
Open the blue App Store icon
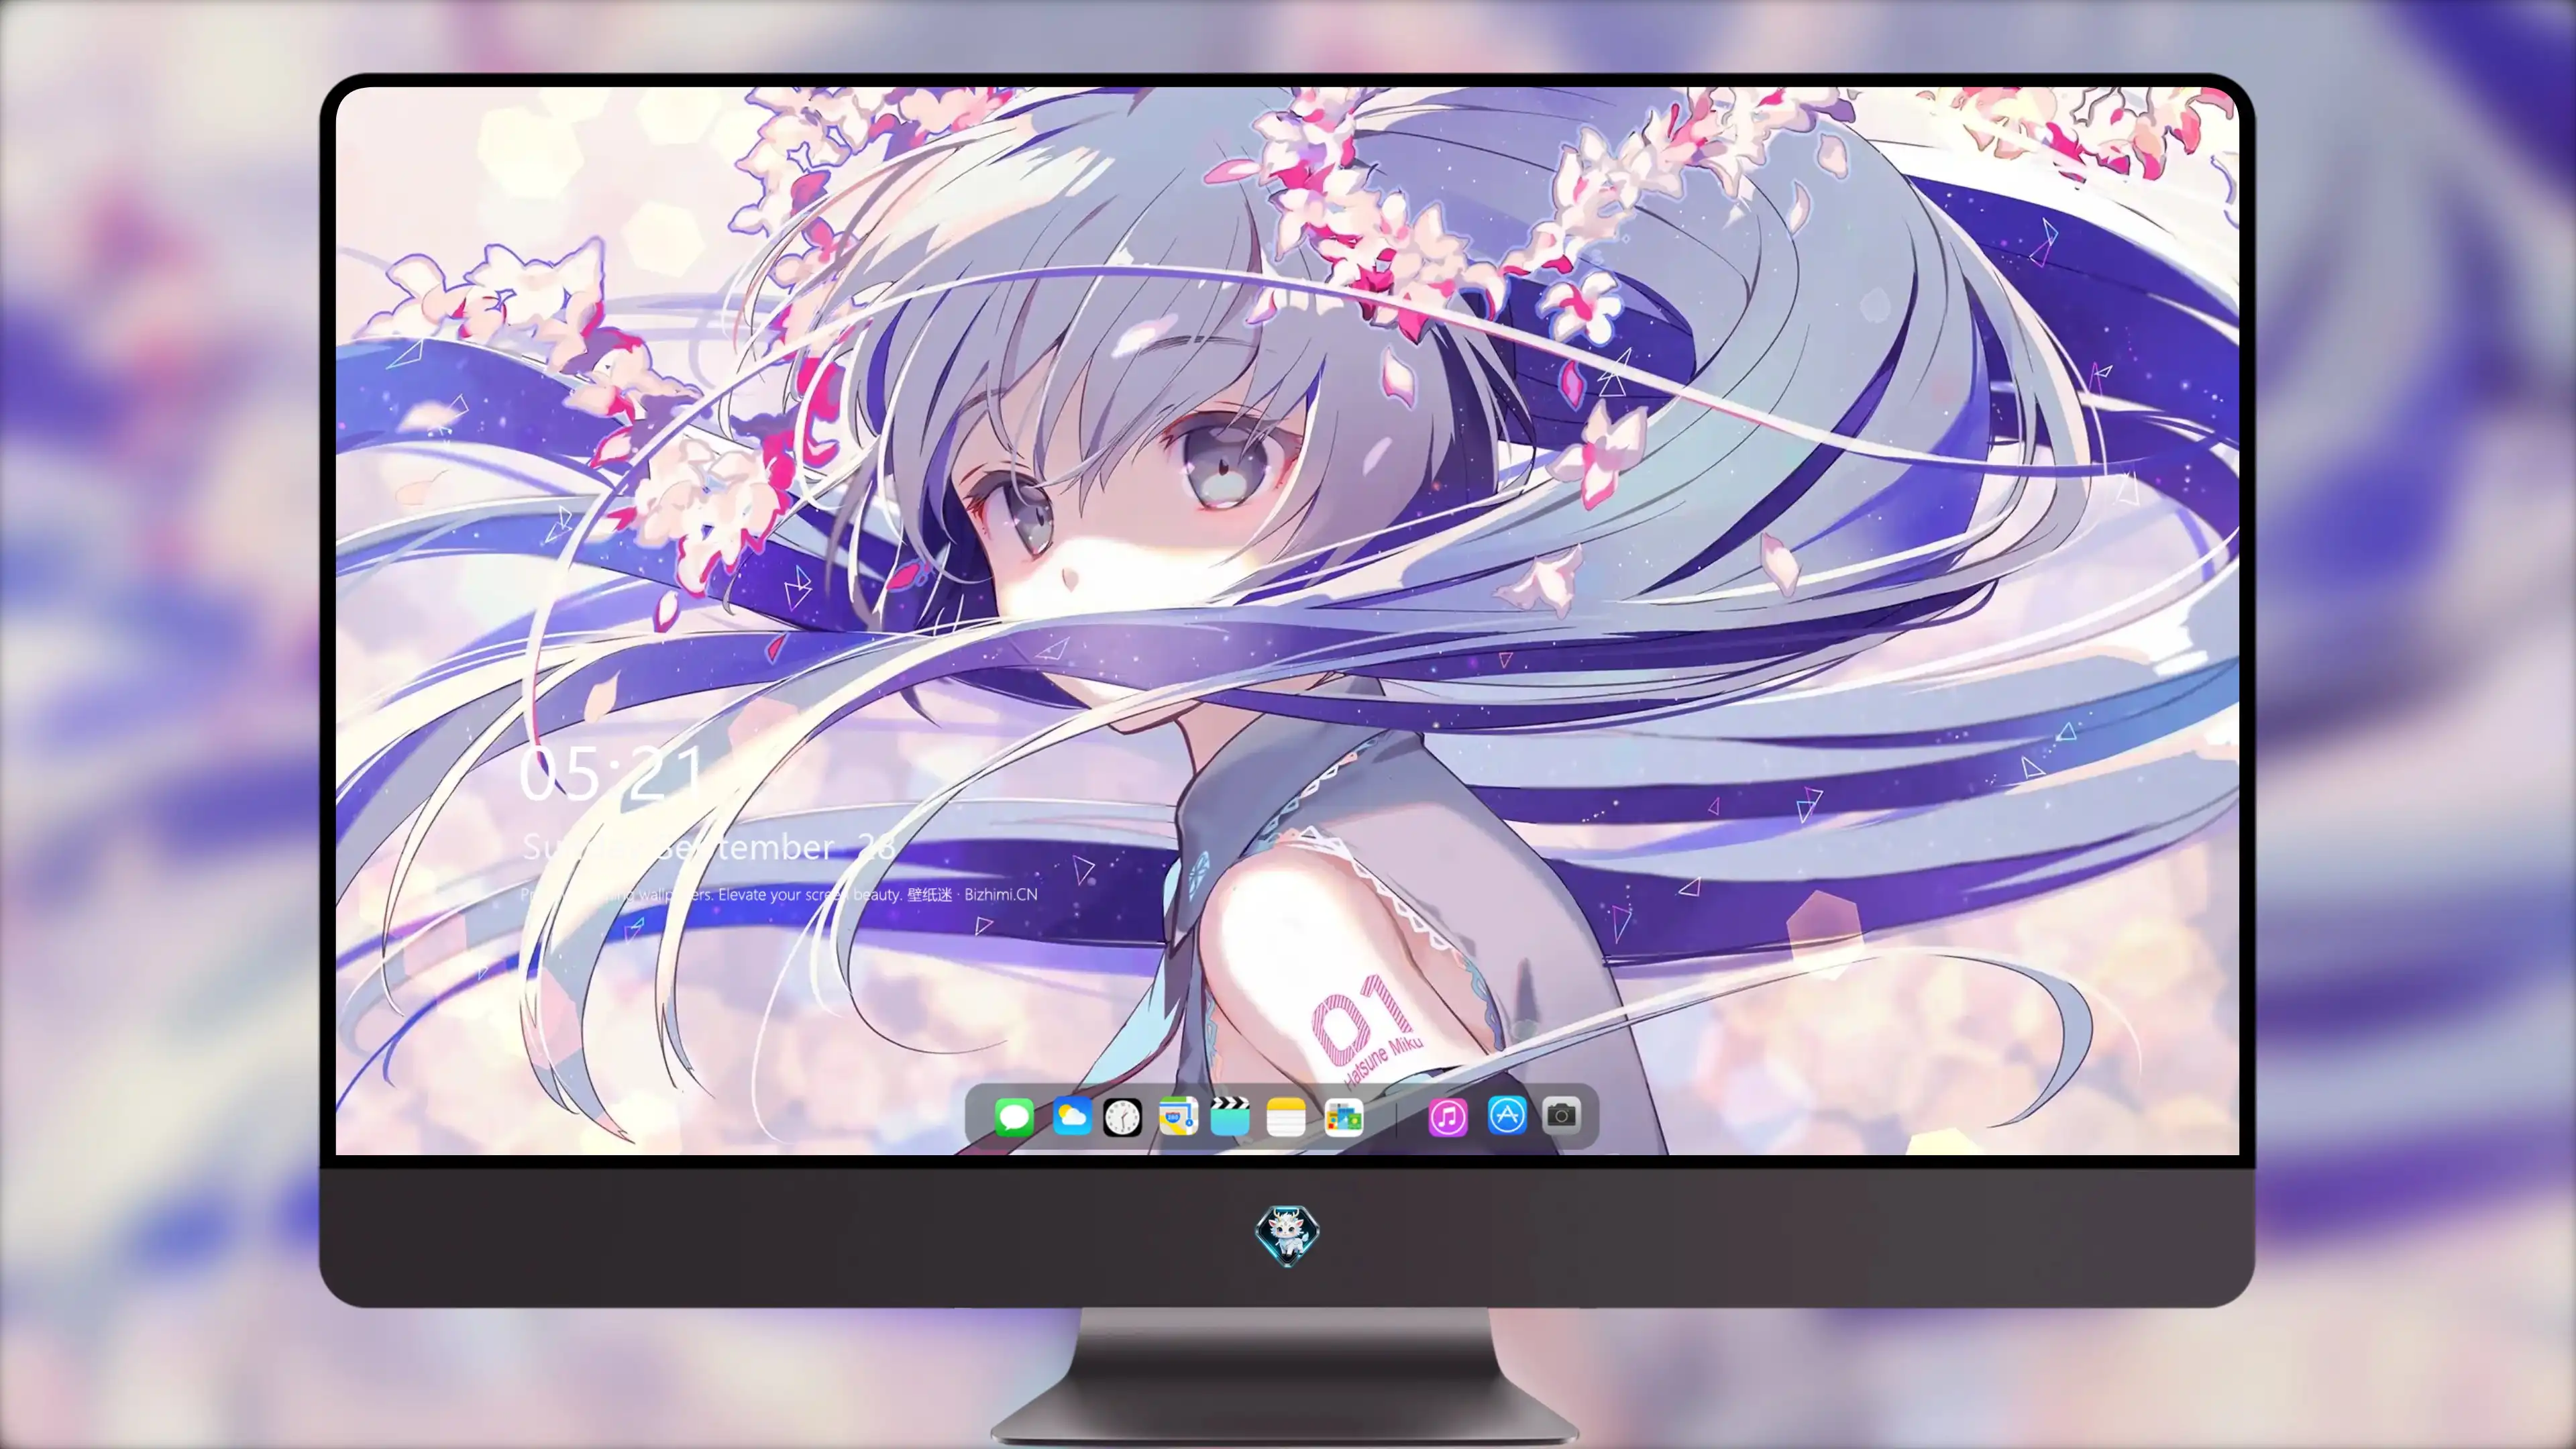point(1507,1115)
